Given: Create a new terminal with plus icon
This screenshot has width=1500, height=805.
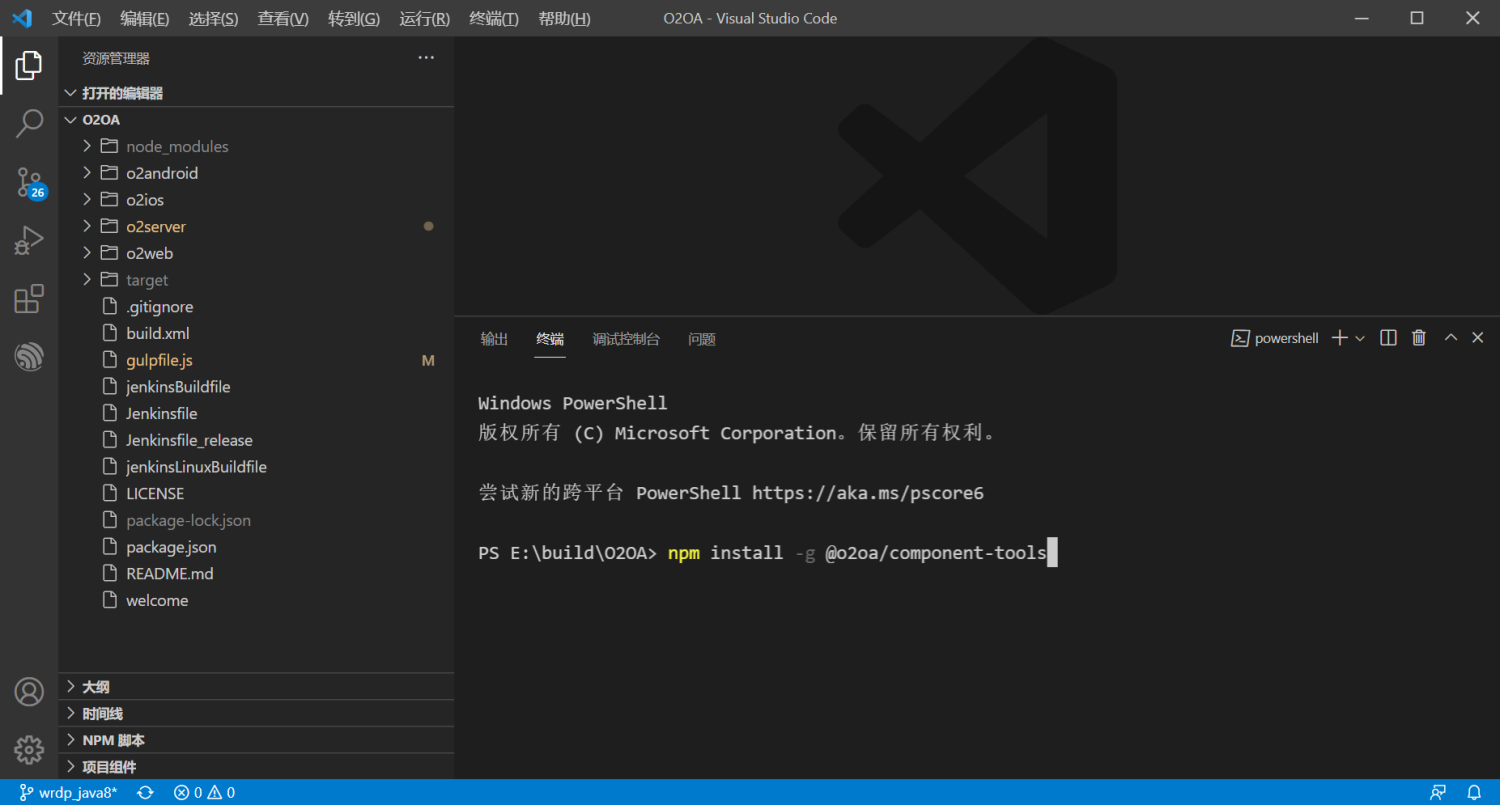Looking at the screenshot, I should 1338,337.
